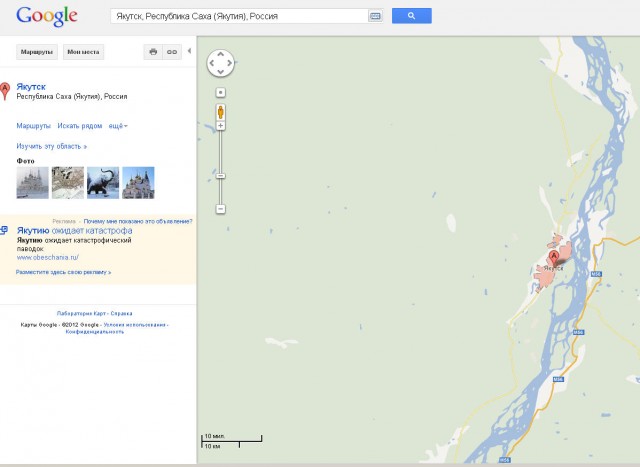The height and width of the screenshot is (467, 640).
Task: Zoom out with the bottom minus button
Action: point(220,209)
